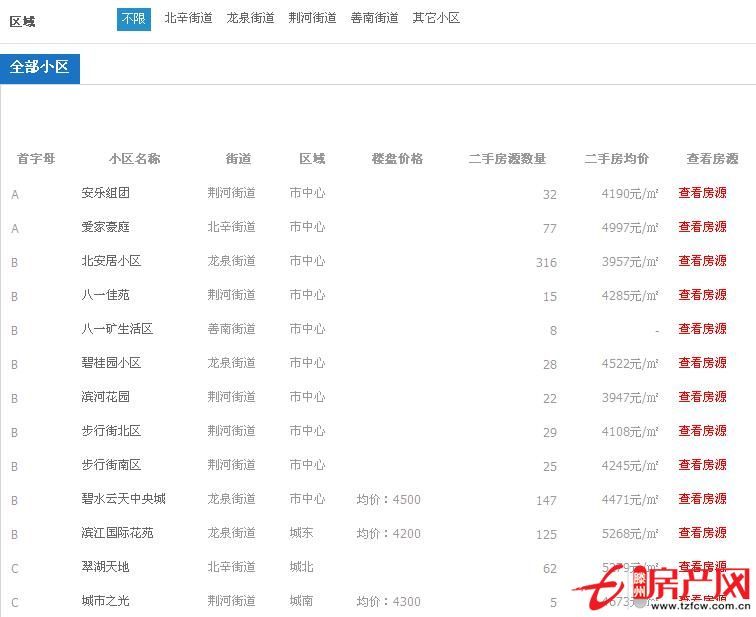
Task: Click 查看房源 for 安乐组团
Action: point(702,193)
